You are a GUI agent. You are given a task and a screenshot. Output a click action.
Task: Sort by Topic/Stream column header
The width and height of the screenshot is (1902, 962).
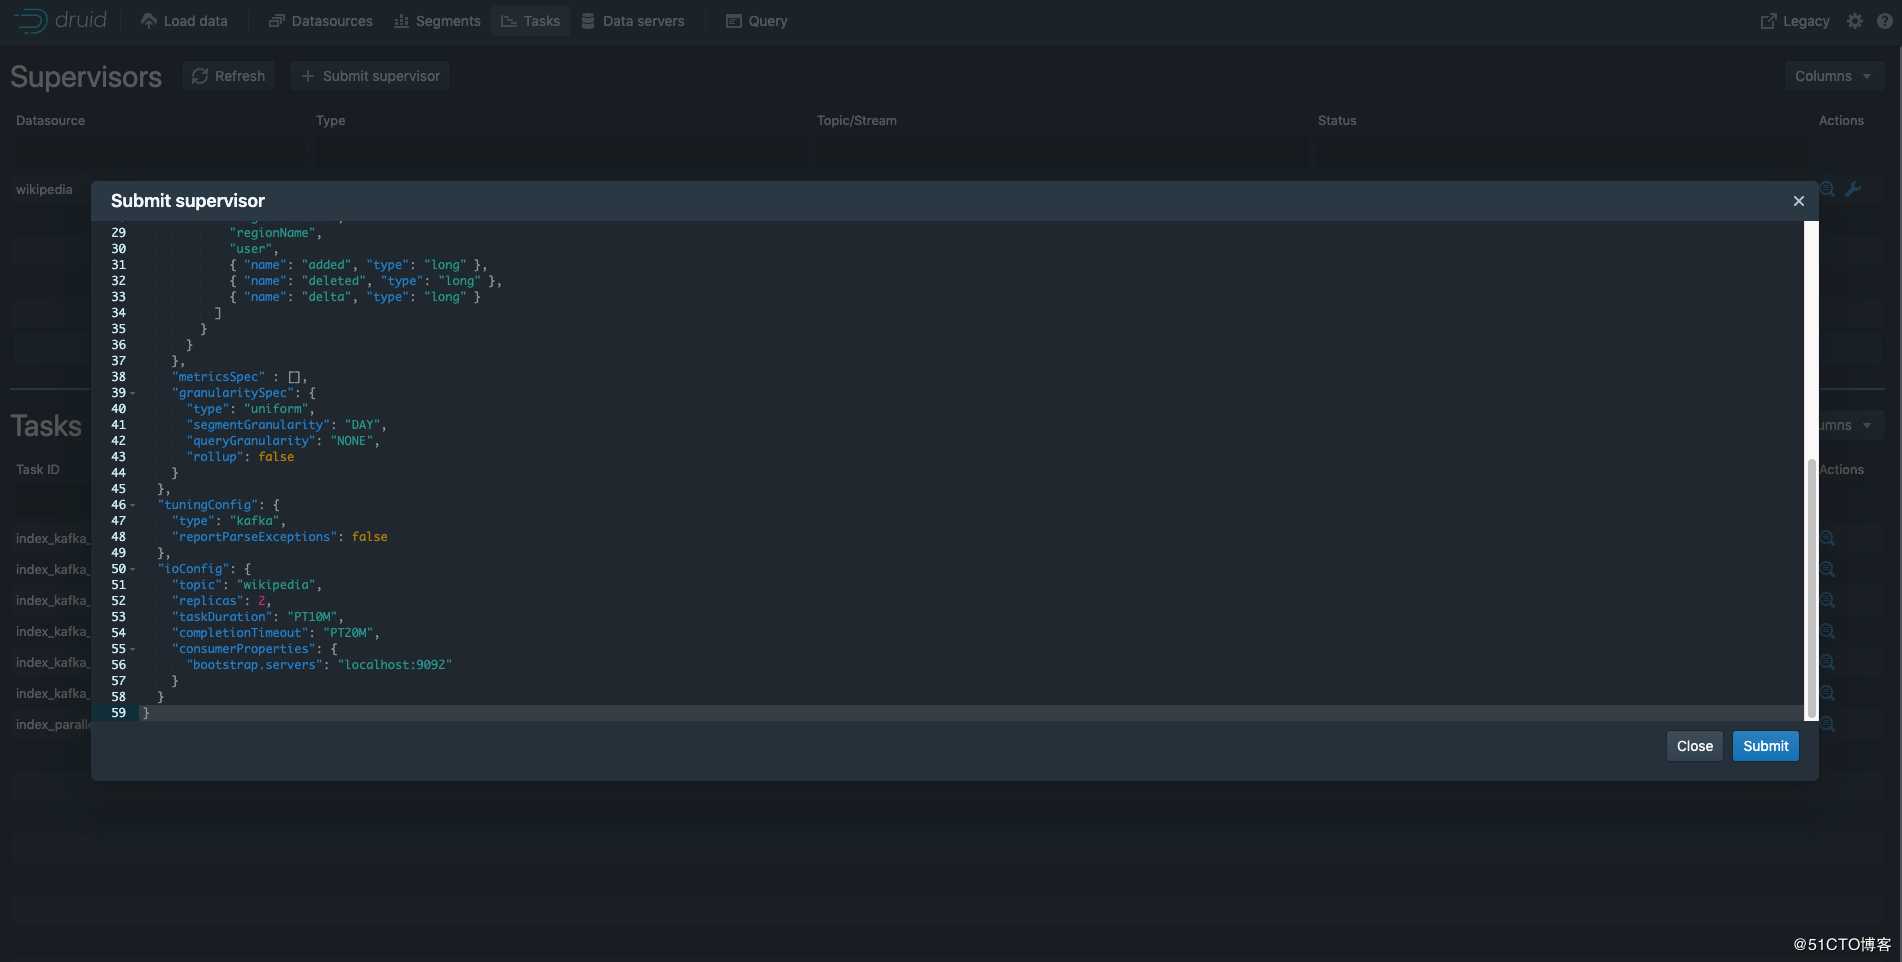[856, 120]
